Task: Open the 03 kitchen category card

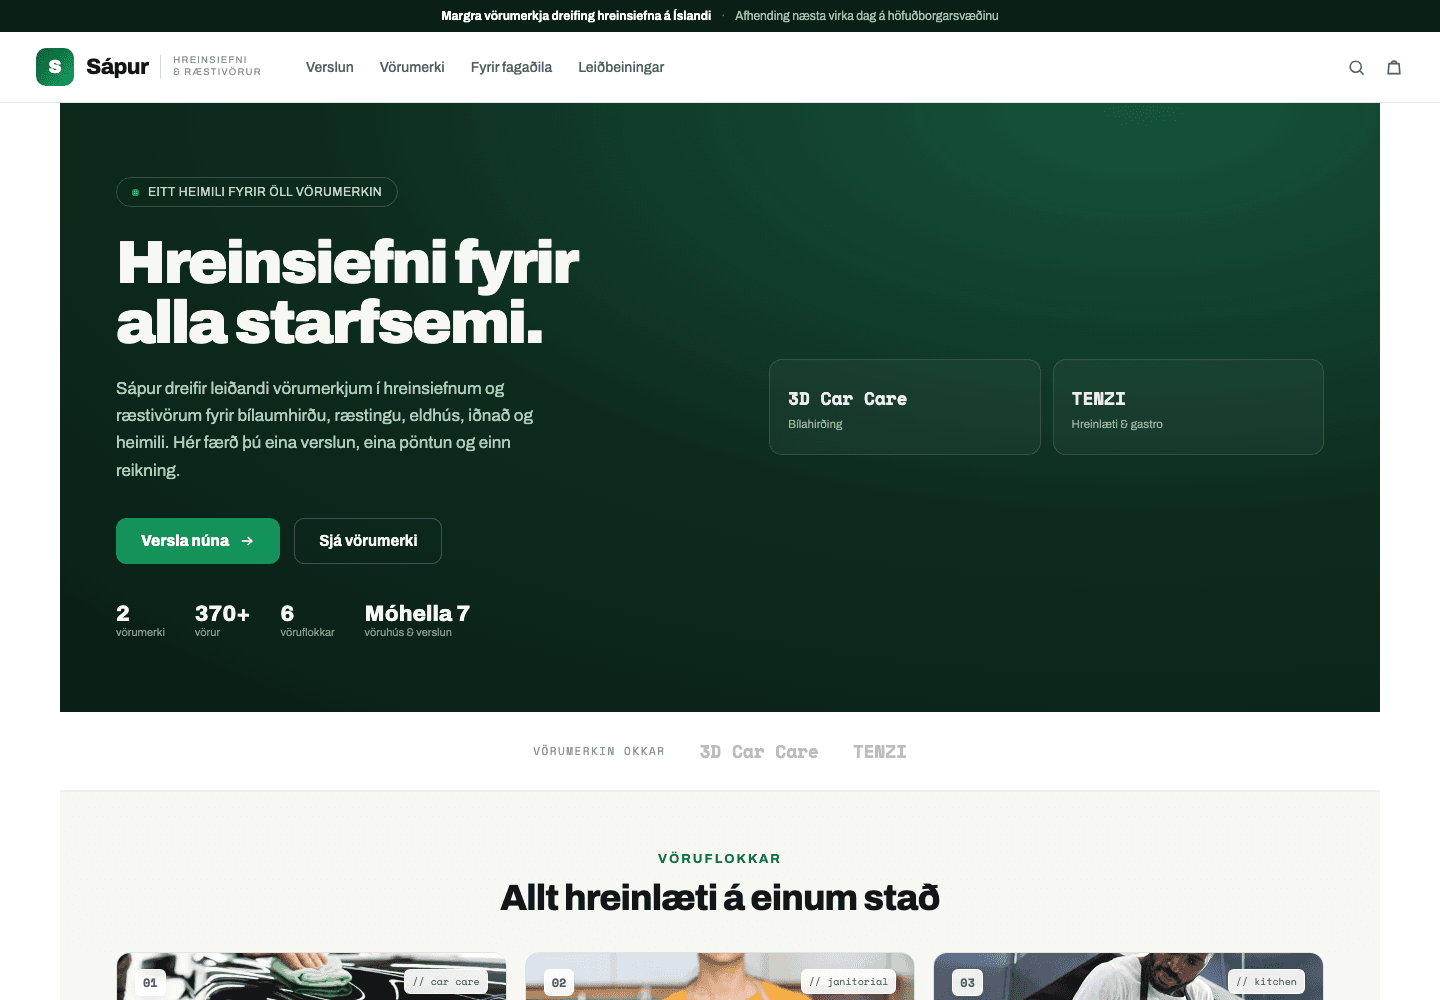Action: [x=1128, y=976]
